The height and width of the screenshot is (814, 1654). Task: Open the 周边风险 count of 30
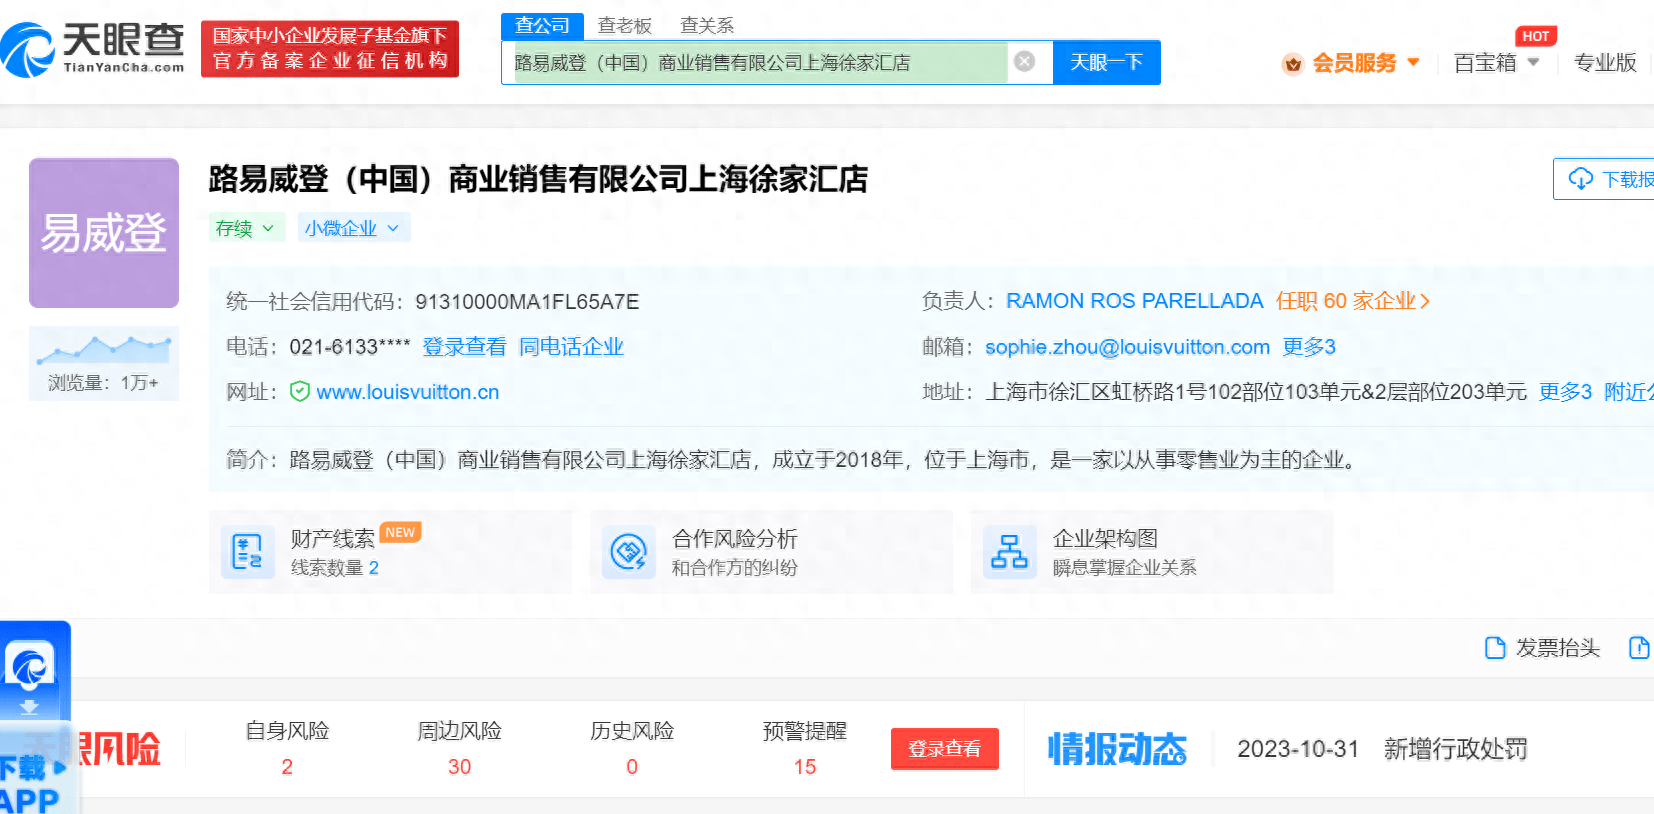pyautogui.click(x=459, y=767)
